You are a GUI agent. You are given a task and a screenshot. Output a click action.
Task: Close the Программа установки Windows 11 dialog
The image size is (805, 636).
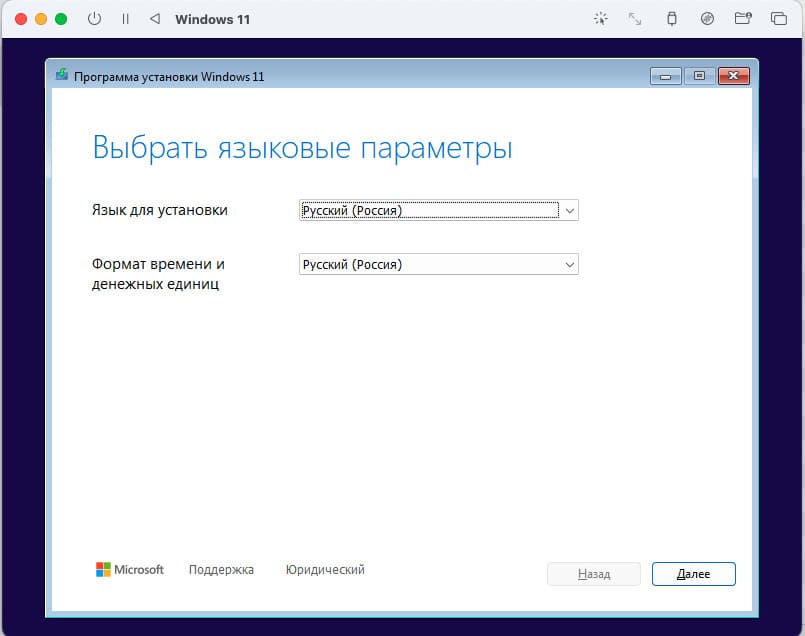coord(733,76)
